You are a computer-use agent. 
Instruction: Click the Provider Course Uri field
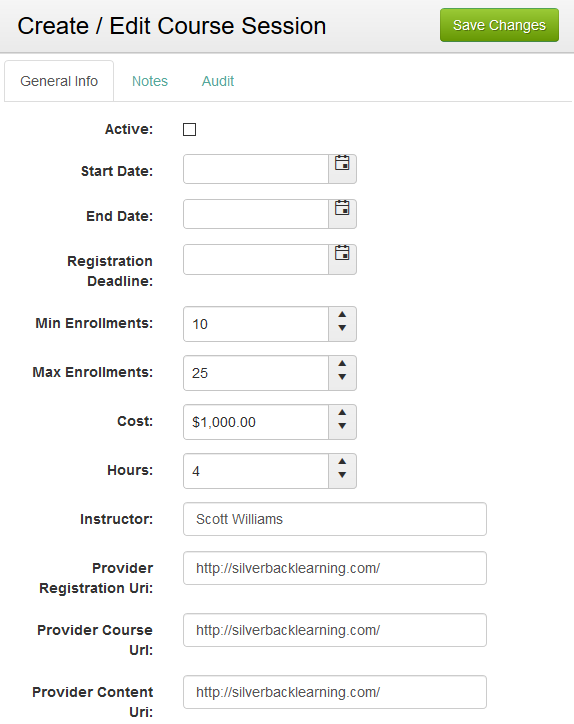coord(335,630)
